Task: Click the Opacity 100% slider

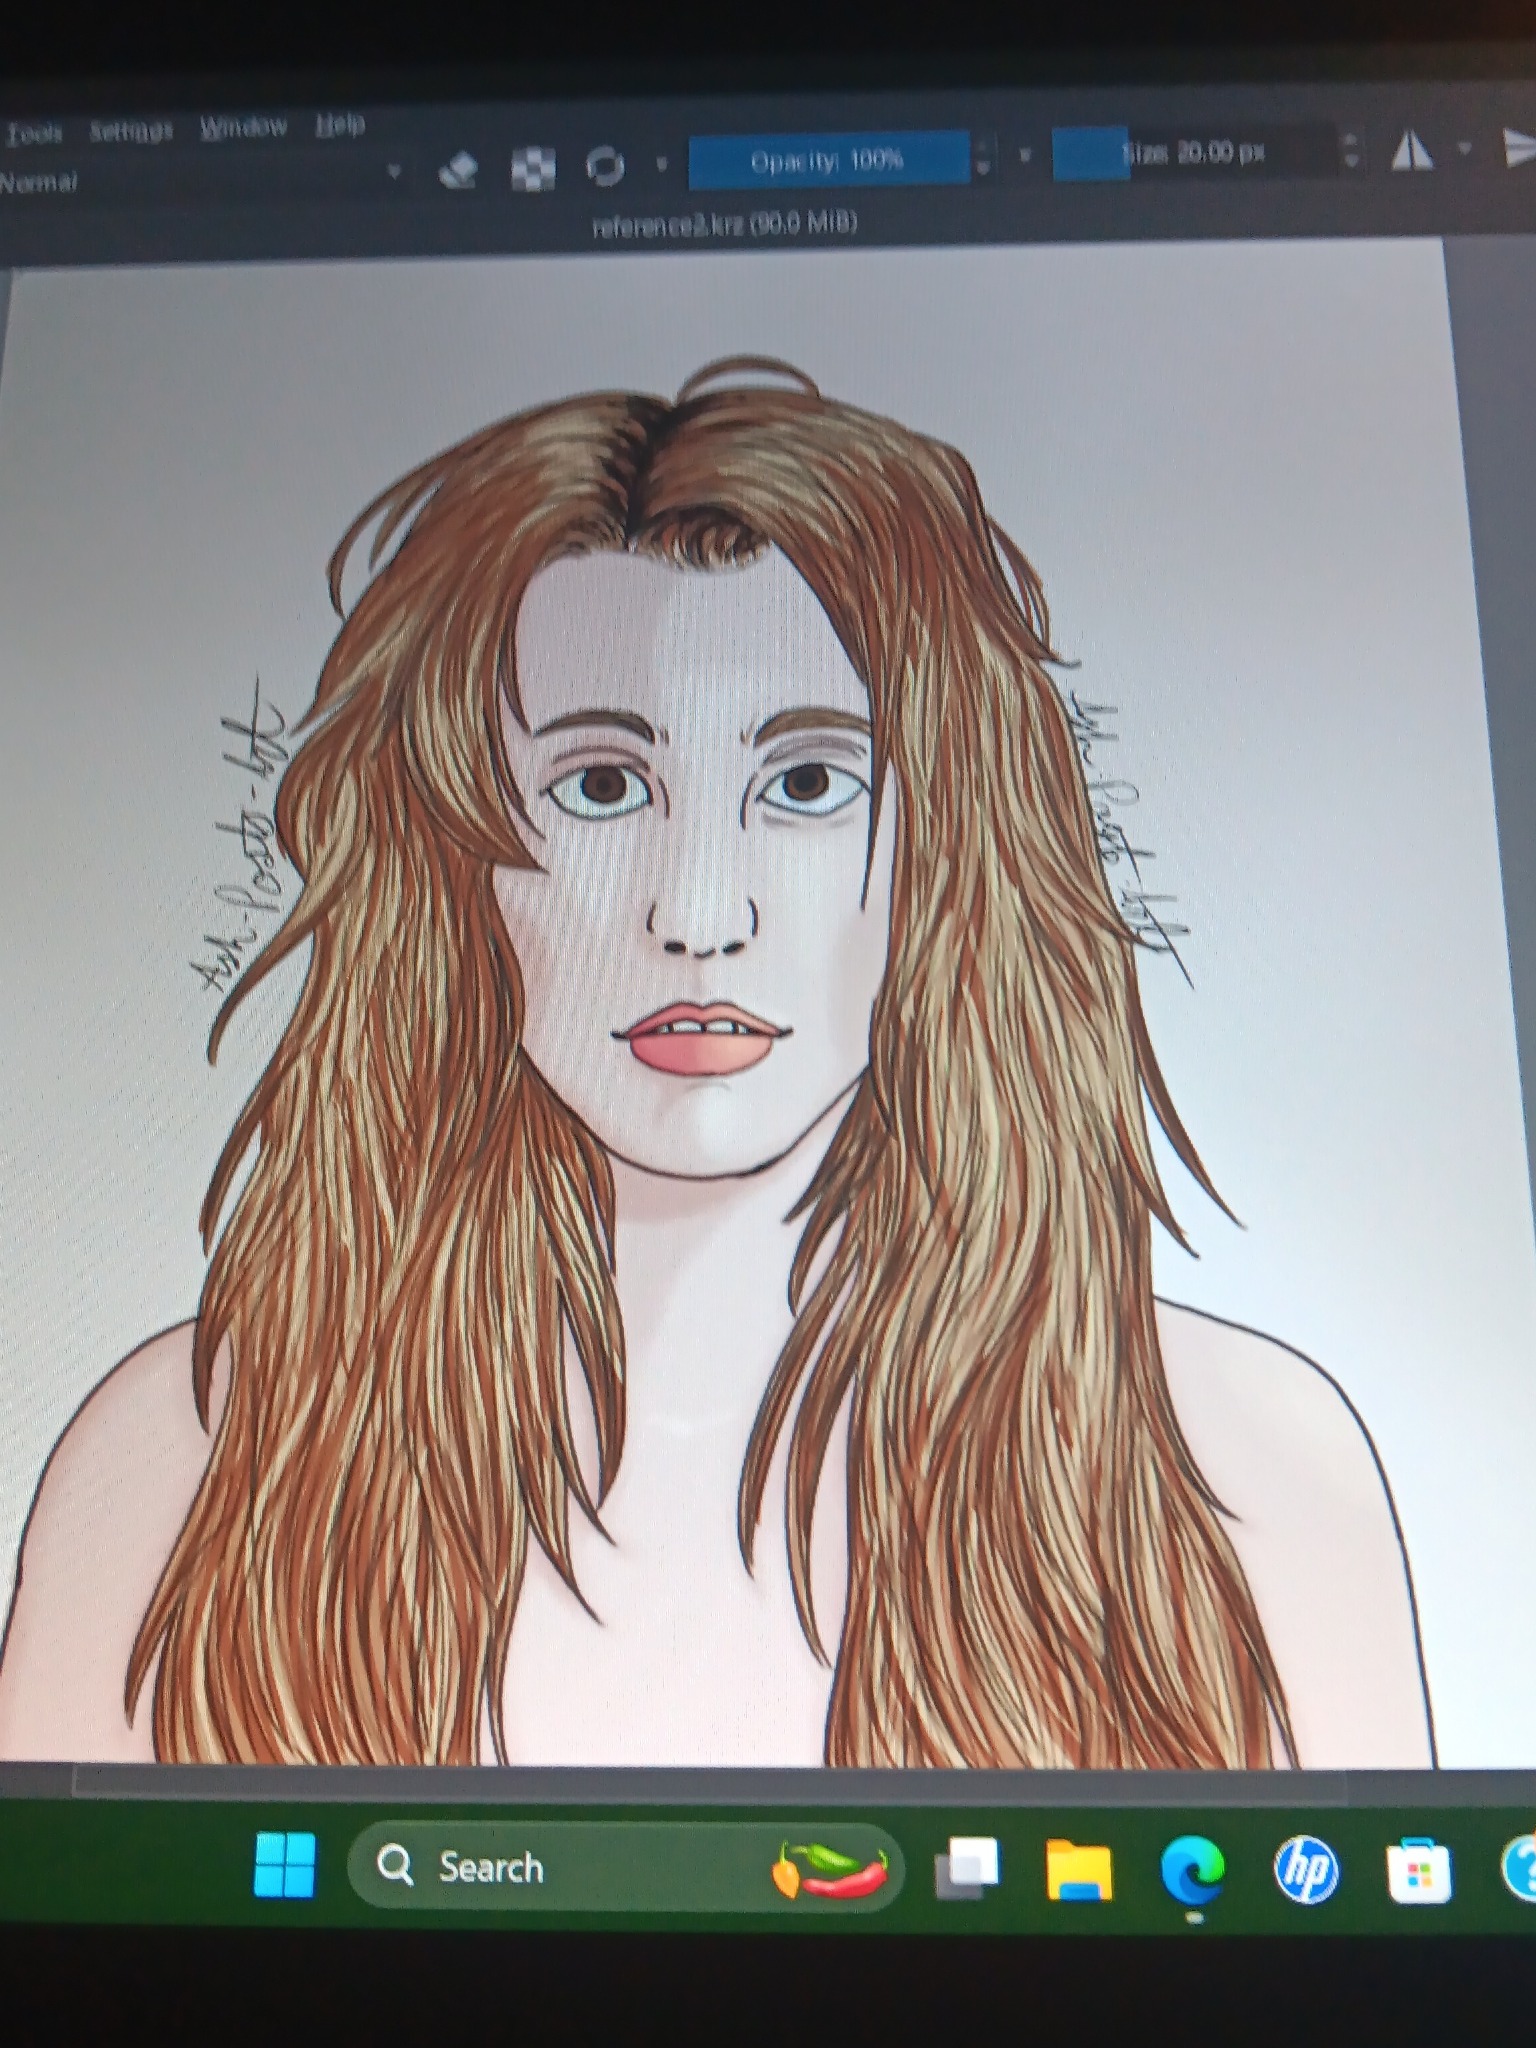Action: pyautogui.click(x=828, y=159)
